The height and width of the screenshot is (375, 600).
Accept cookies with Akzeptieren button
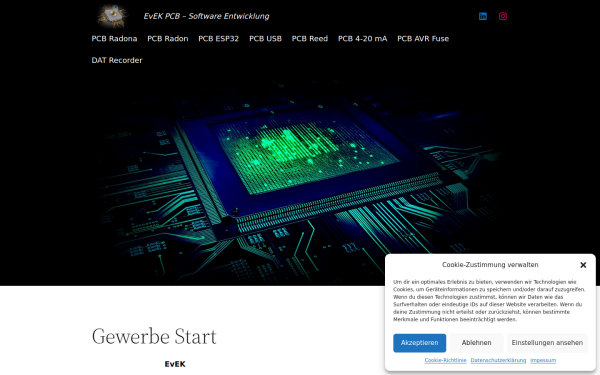(419, 343)
